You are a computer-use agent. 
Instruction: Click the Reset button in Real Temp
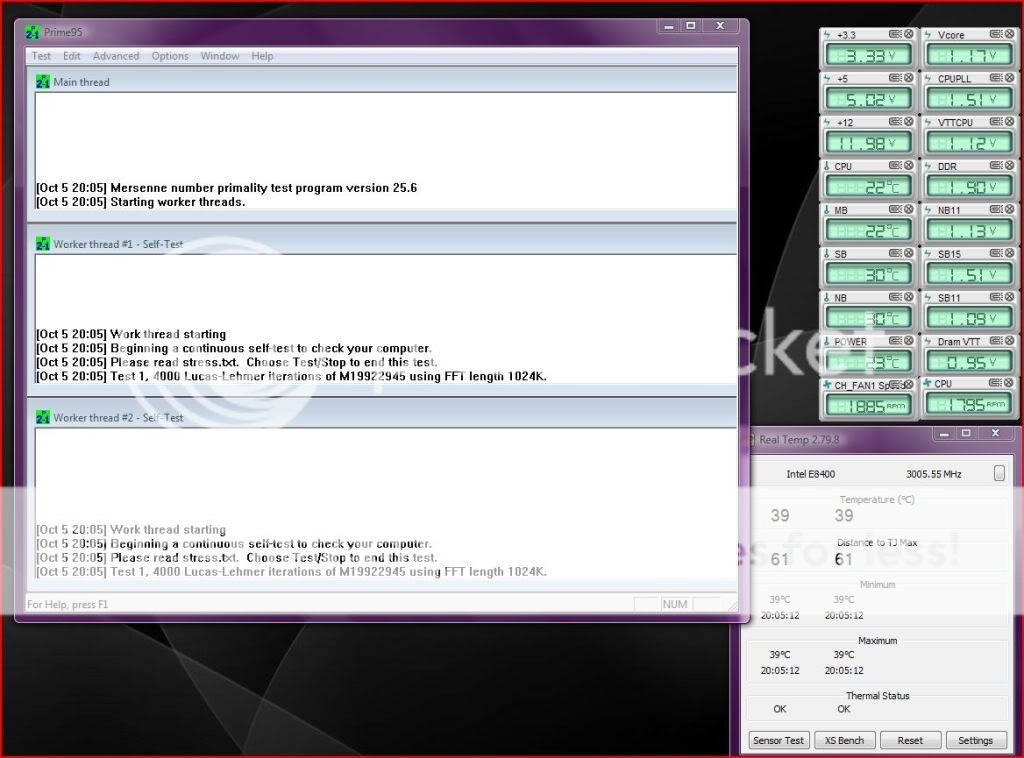[x=910, y=740]
